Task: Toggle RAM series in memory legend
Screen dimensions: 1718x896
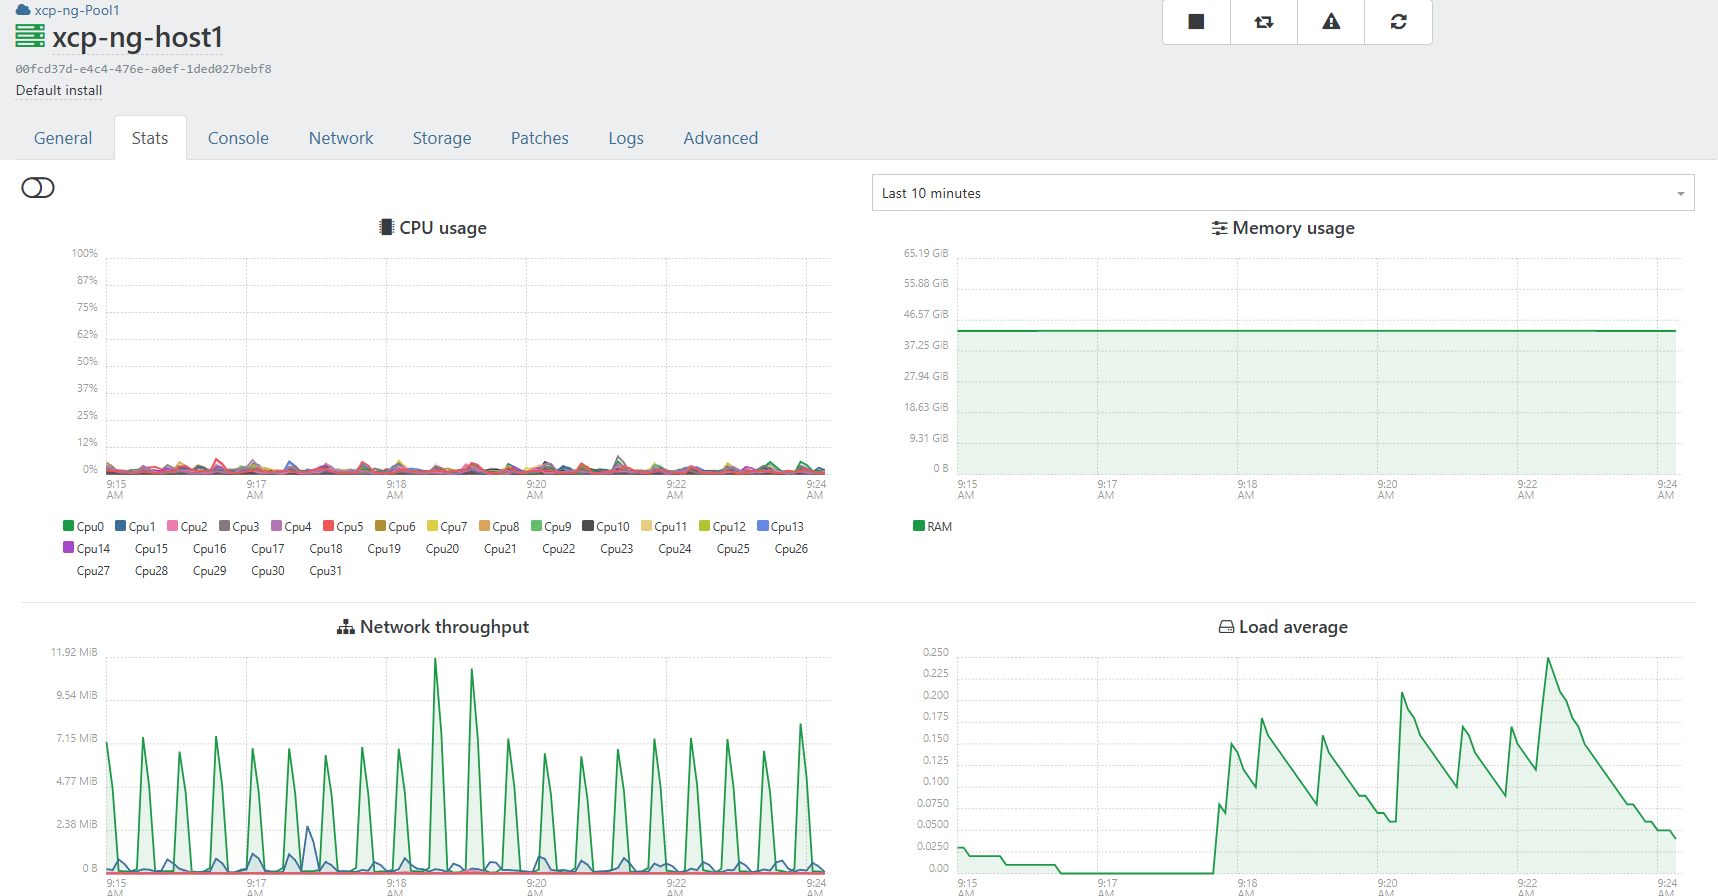Action: point(932,526)
